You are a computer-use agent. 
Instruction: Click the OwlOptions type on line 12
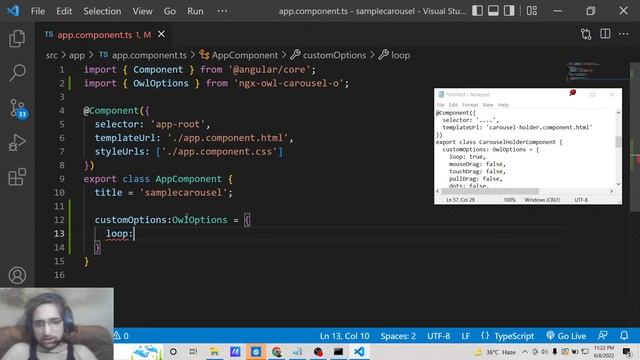click(200, 220)
